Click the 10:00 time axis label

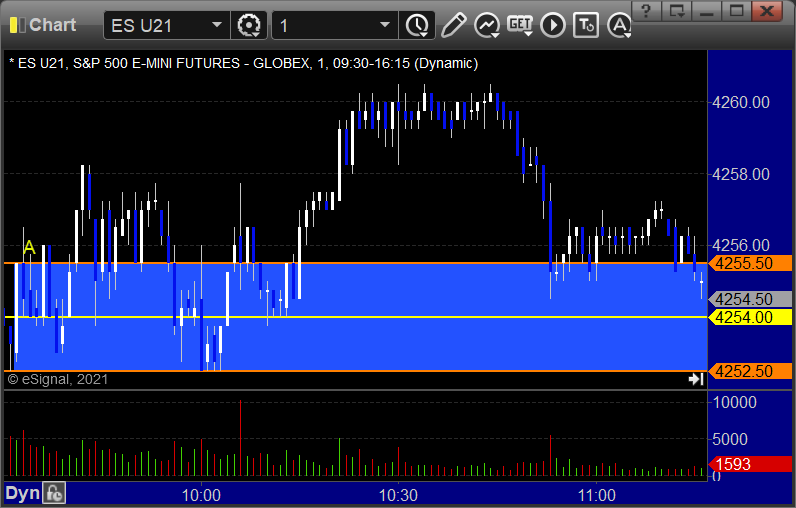point(202,495)
